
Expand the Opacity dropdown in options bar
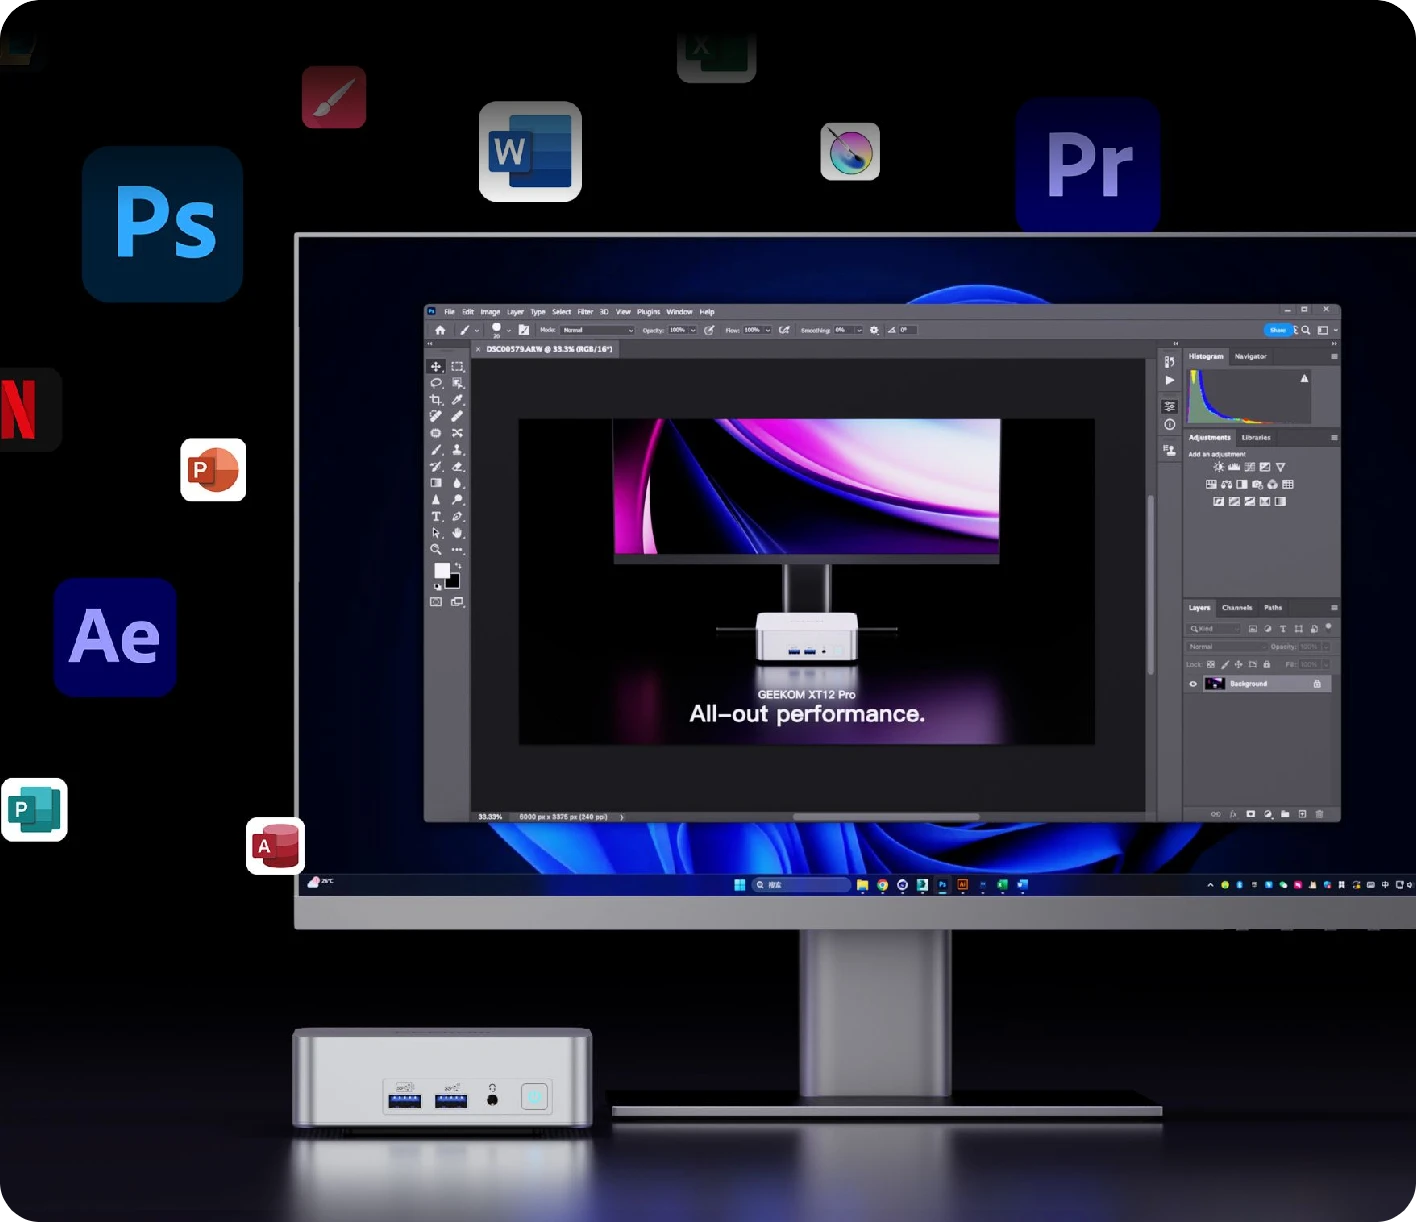(x=692, y=330)
